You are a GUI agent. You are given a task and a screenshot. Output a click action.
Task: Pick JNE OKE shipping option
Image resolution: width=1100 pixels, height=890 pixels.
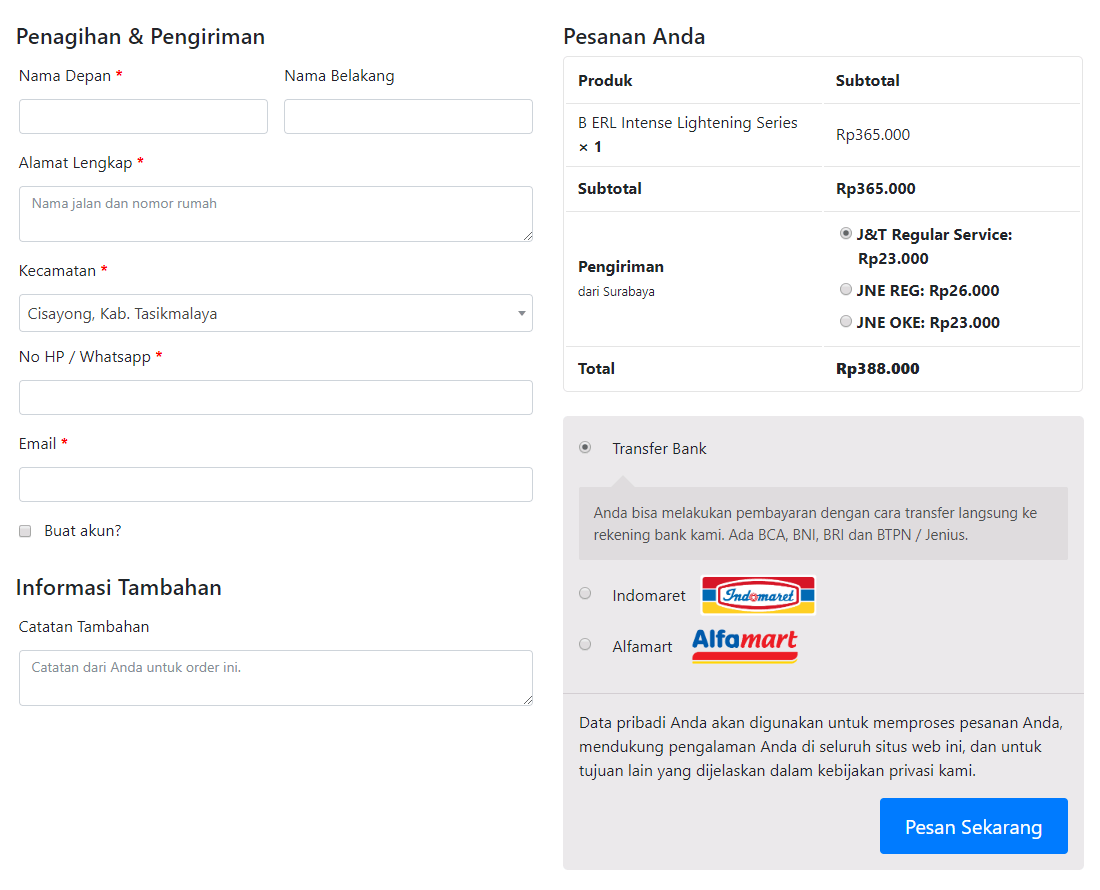(846, 322)
